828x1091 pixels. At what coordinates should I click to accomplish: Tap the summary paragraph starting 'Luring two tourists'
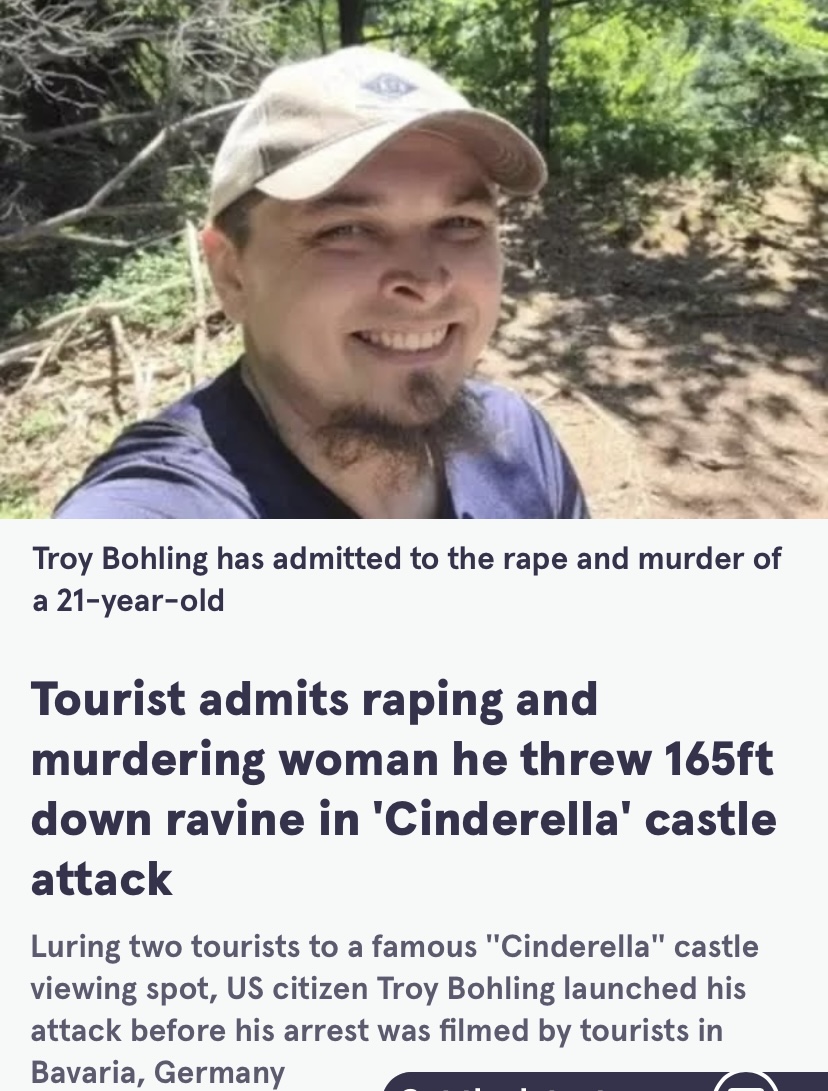(x=395, y=1009)
